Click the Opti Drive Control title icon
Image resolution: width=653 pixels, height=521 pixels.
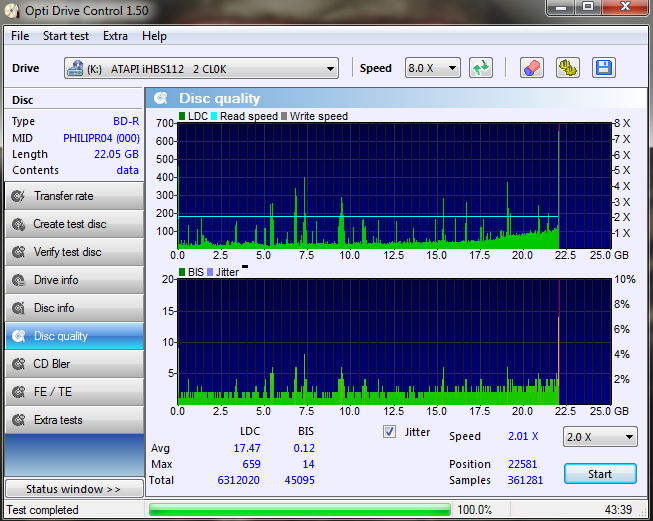click(x=12, y=10)
